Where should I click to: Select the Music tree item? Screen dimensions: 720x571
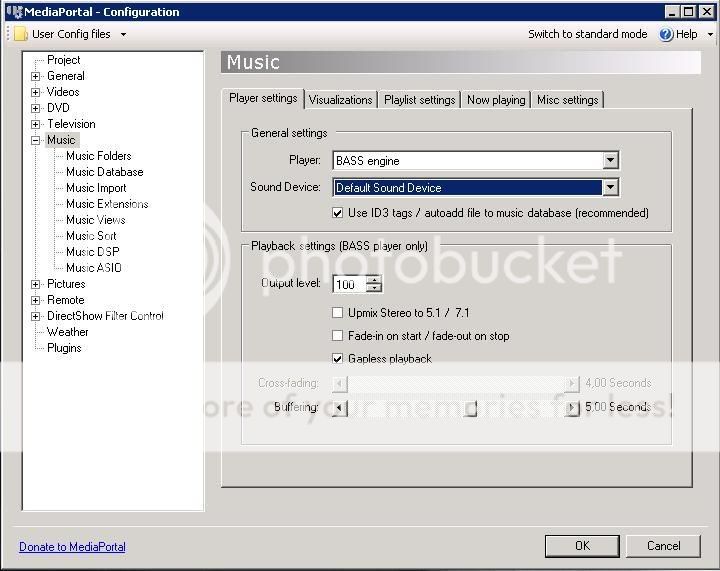[x=61, y=140]
